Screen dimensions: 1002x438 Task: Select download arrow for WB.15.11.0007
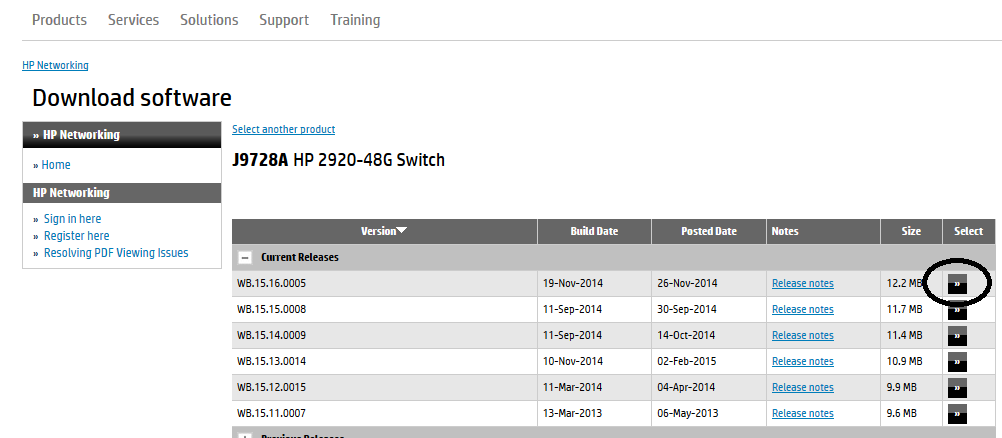click(x=957, y=414)
